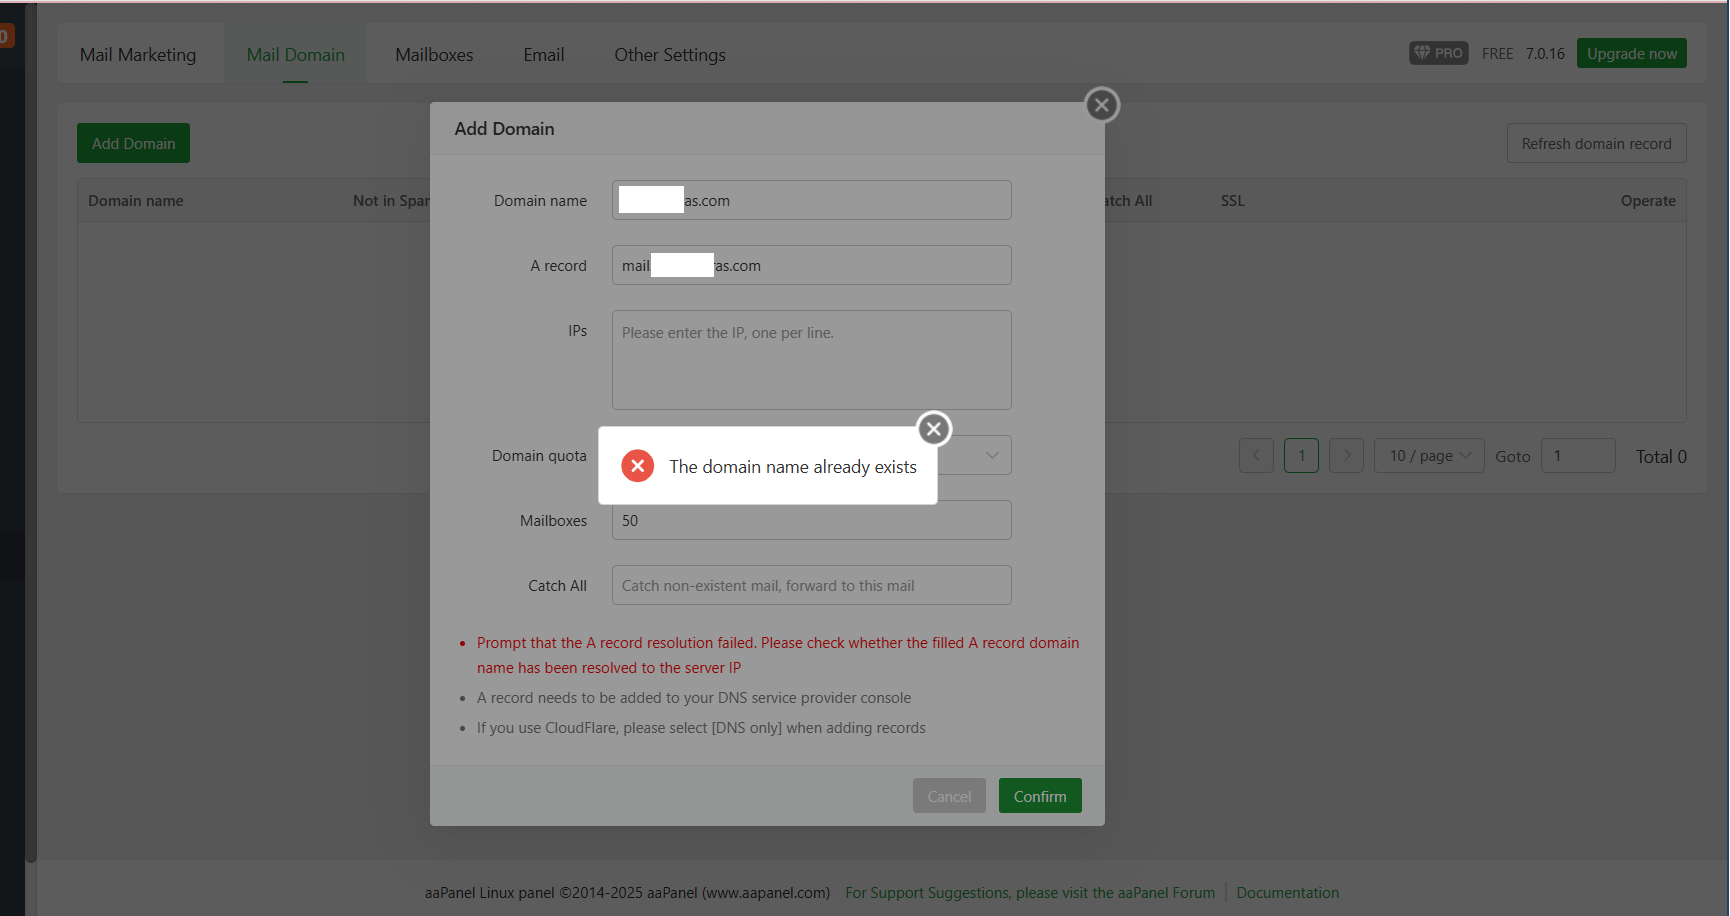Viewport: 1730px width, 916px height.
Task: Click the PRO diamond badge
Action: [x=1439, y=53]
